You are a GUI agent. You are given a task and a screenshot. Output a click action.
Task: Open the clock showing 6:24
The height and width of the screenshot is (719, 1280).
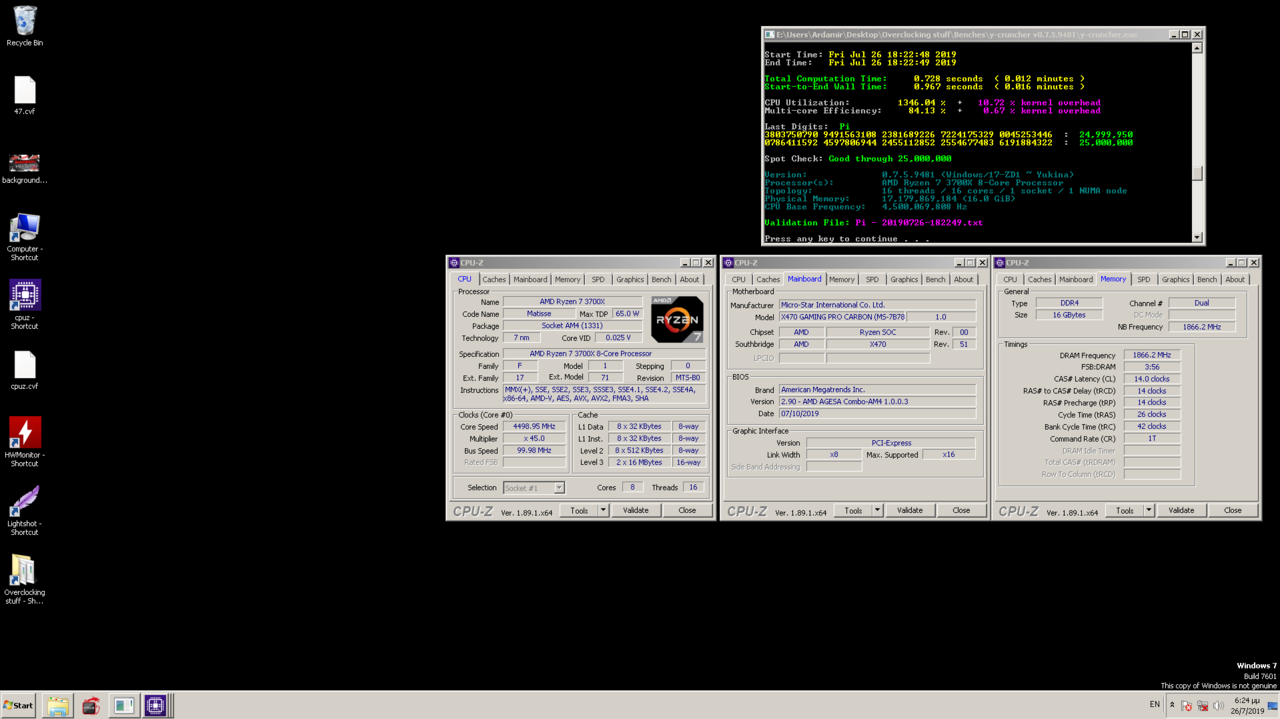(x=1247, y=706)
